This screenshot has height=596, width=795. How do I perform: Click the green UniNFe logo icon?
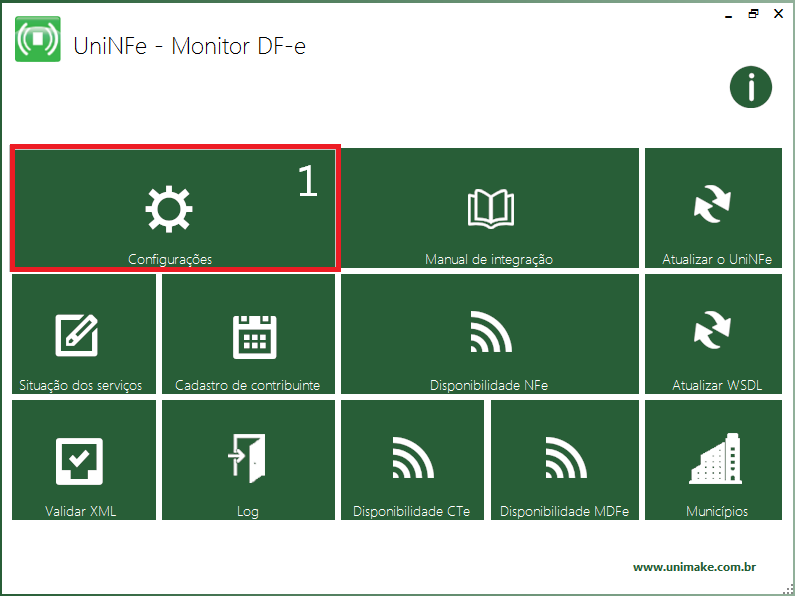tap(38, 39)
